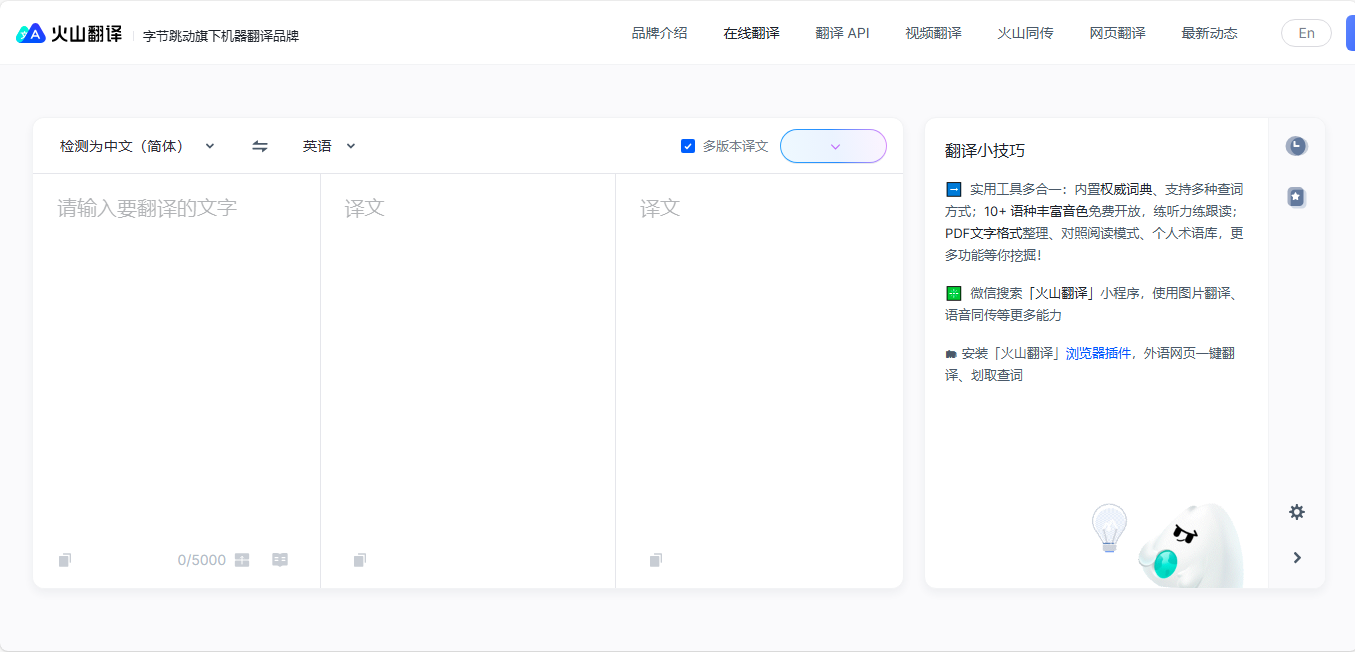Image resolution: width=1355 pixels, height=652 pixels.
Task: Open 火山同传 navigation item
Action: point(1026,33)
